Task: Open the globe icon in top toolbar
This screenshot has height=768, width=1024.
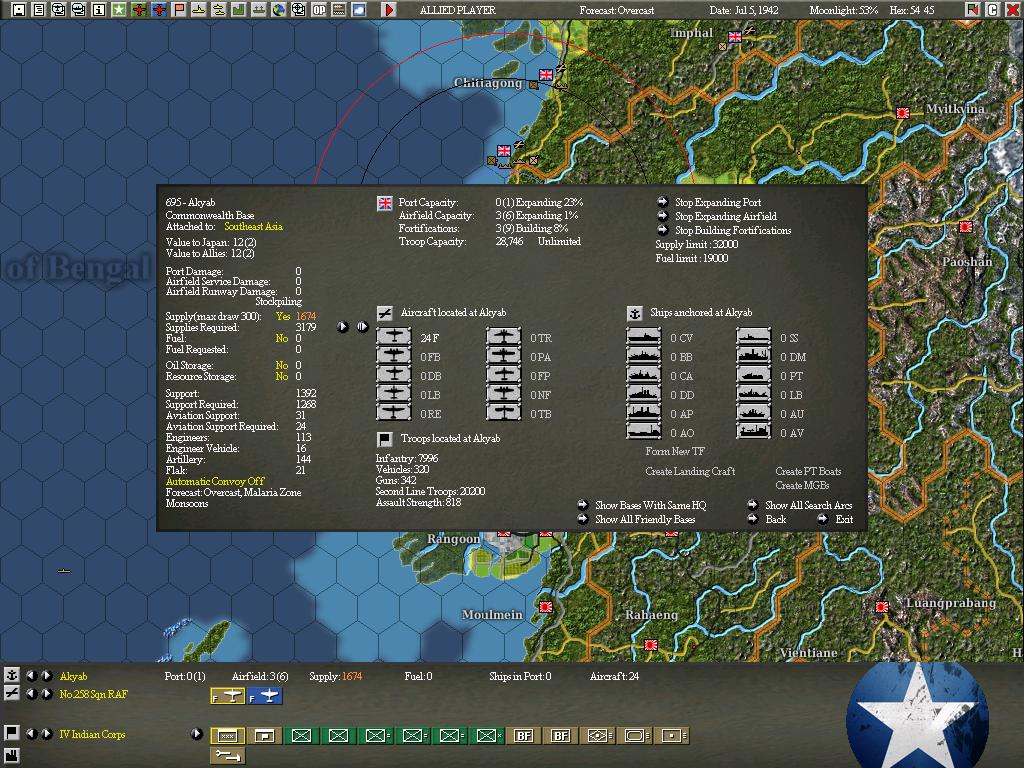Action: tap(279, 10)
